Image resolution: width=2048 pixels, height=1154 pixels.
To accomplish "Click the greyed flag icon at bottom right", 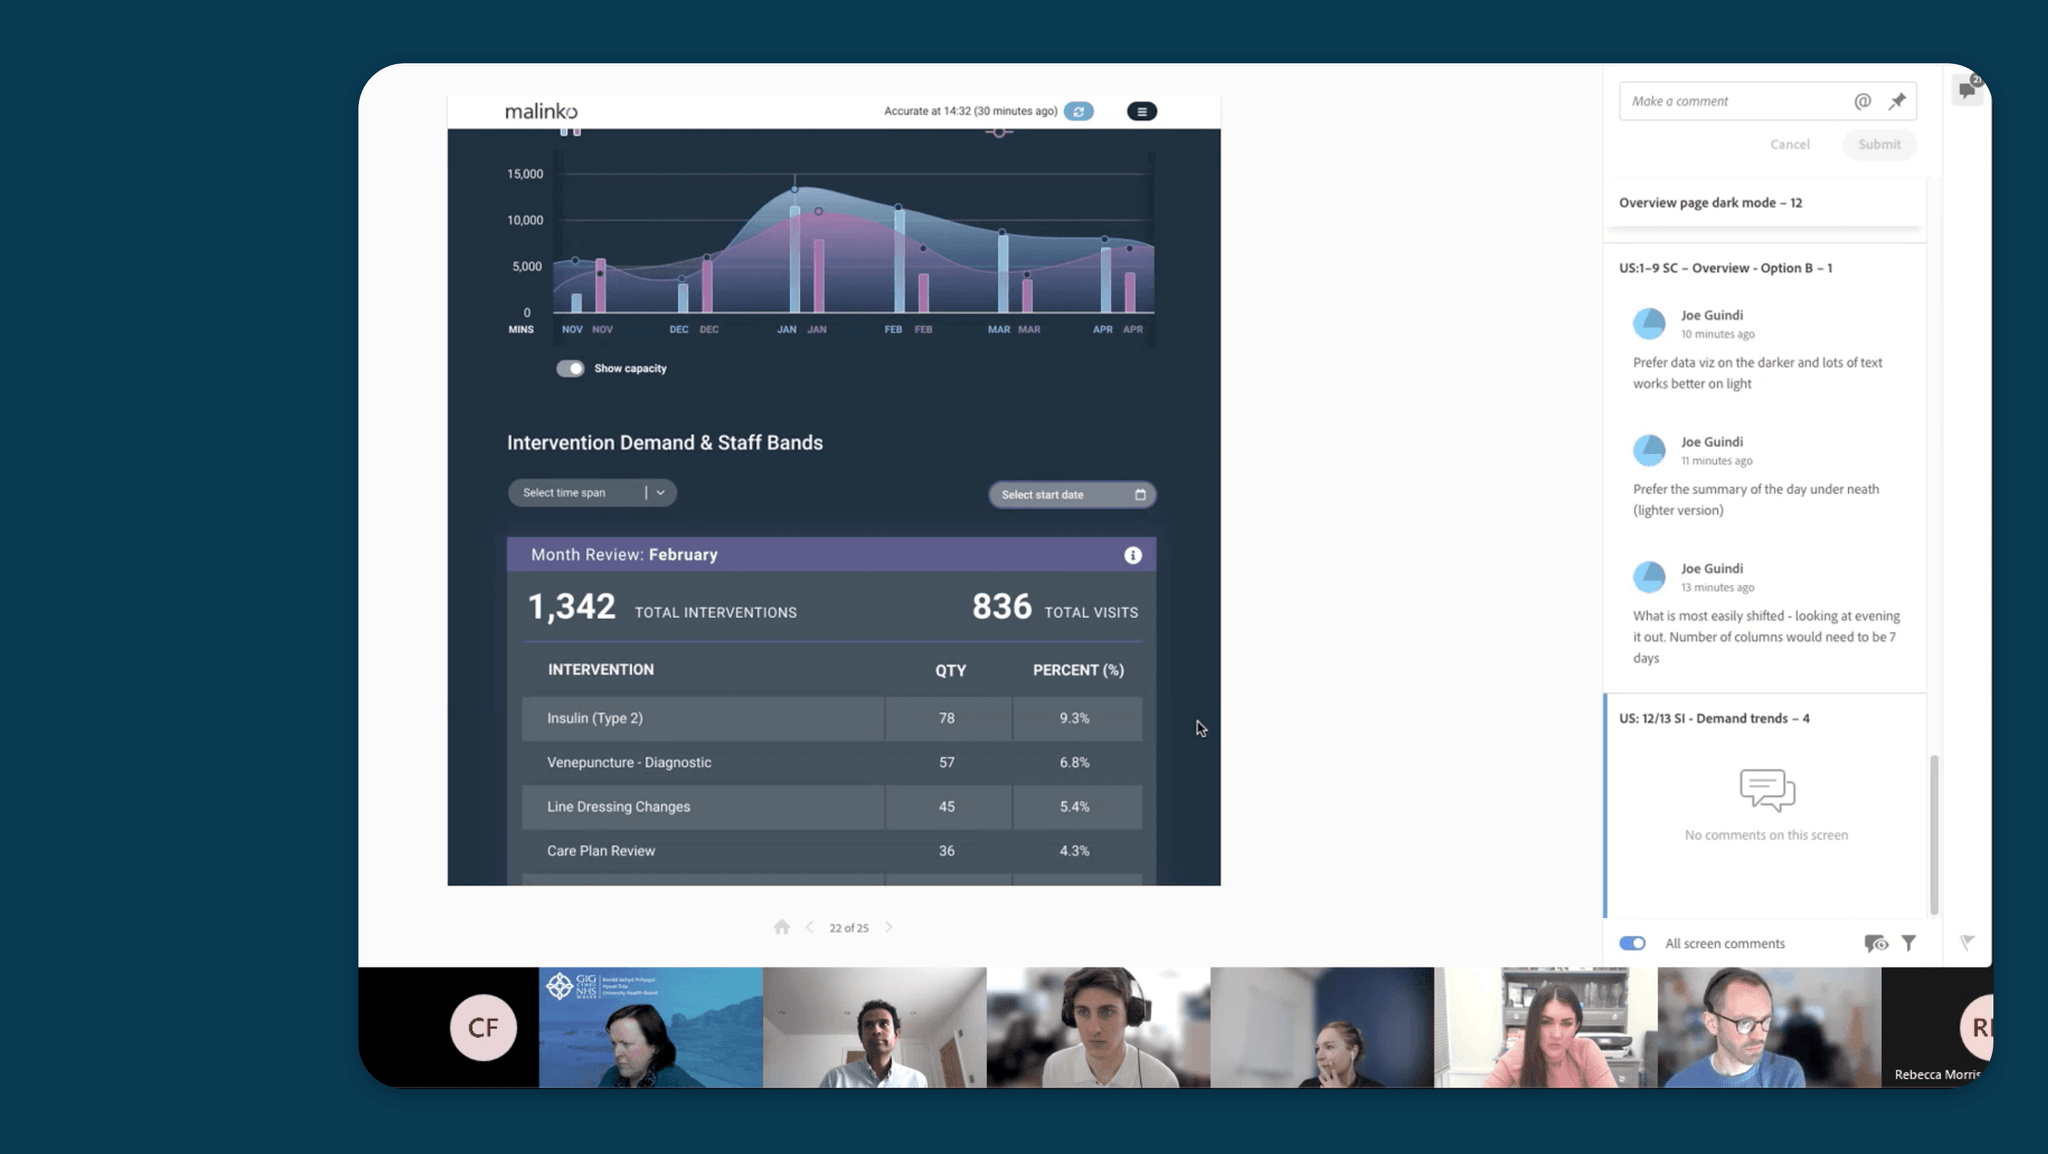I will (1967, 942).
